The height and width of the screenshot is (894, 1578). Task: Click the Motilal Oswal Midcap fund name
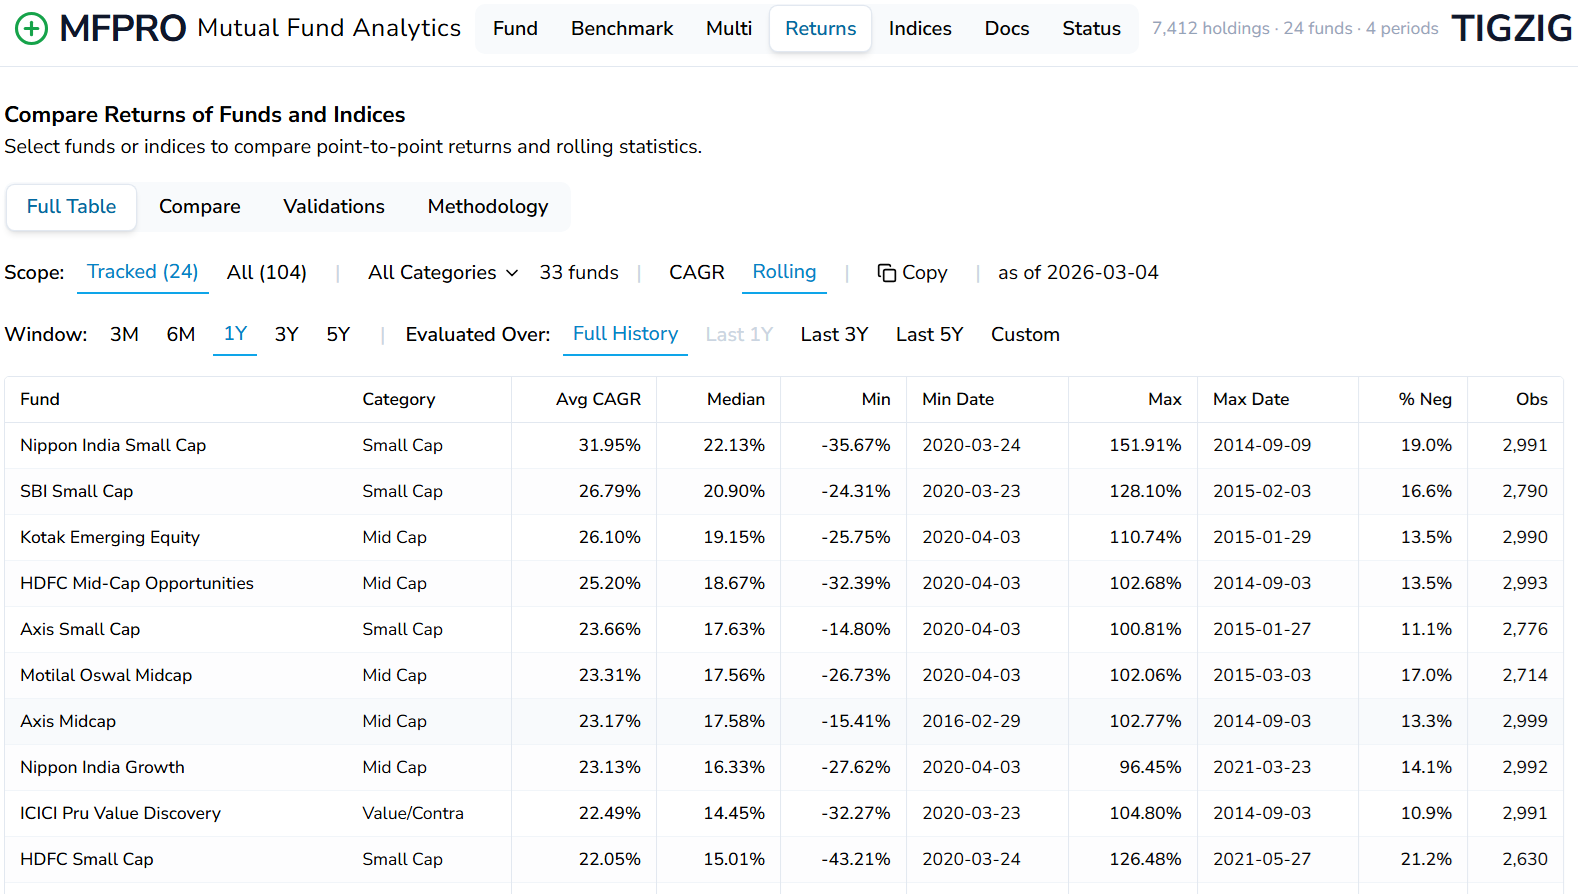pyautogui.click(x=106, y=675)
